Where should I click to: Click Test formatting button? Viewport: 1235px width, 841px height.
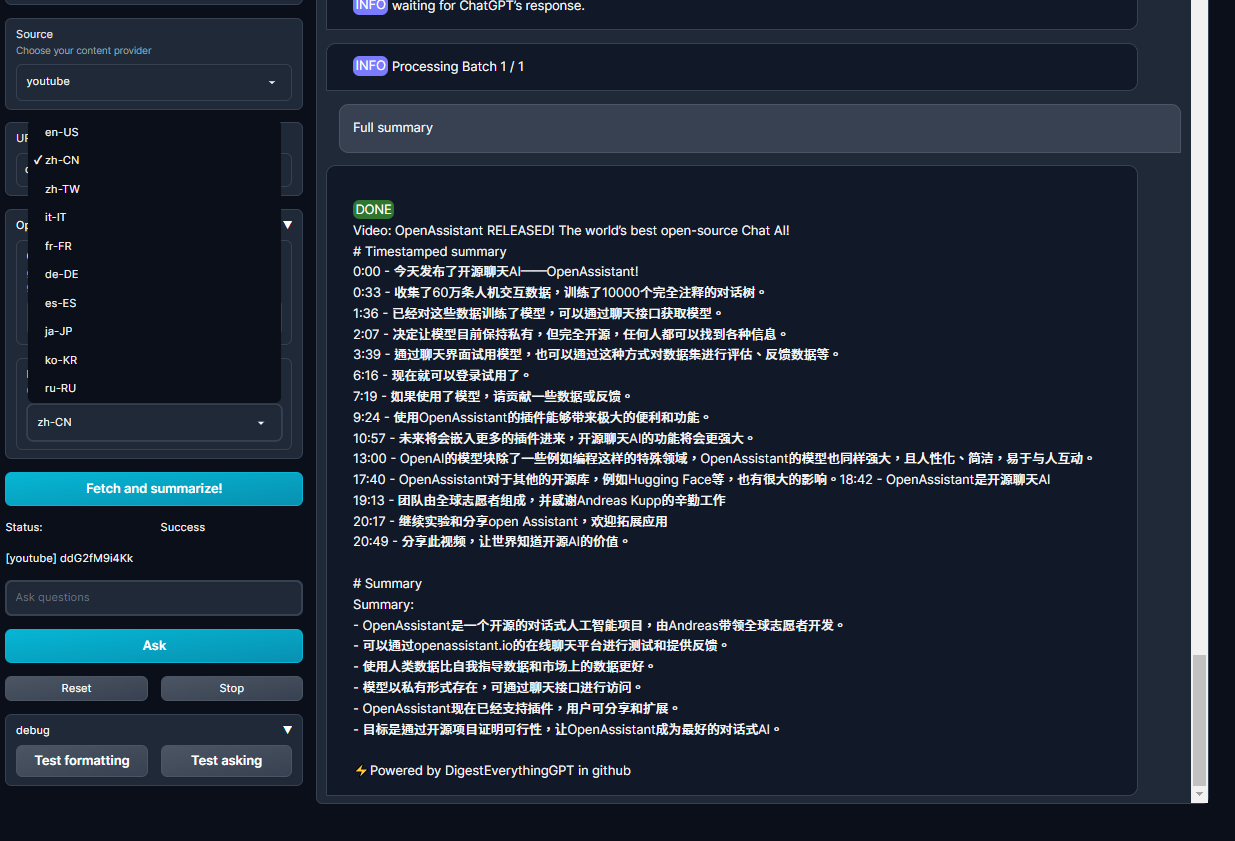coord(82,760)
